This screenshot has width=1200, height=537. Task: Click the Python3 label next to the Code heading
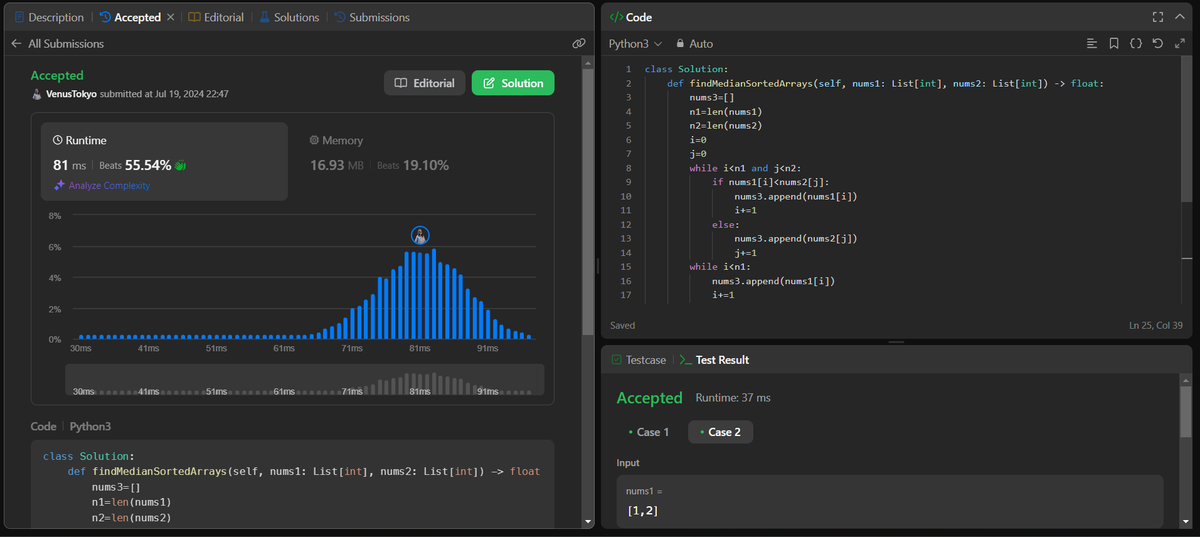point(90,426)
